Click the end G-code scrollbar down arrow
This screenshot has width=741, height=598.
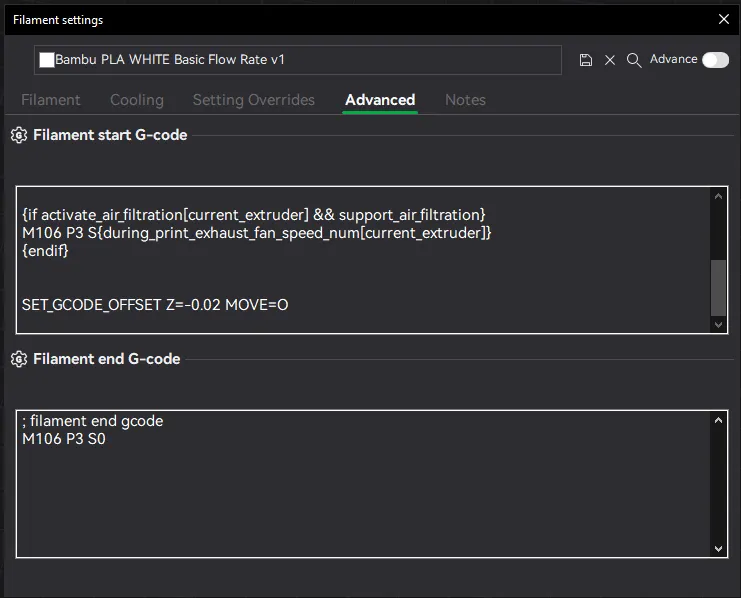(x=718, y=549)
